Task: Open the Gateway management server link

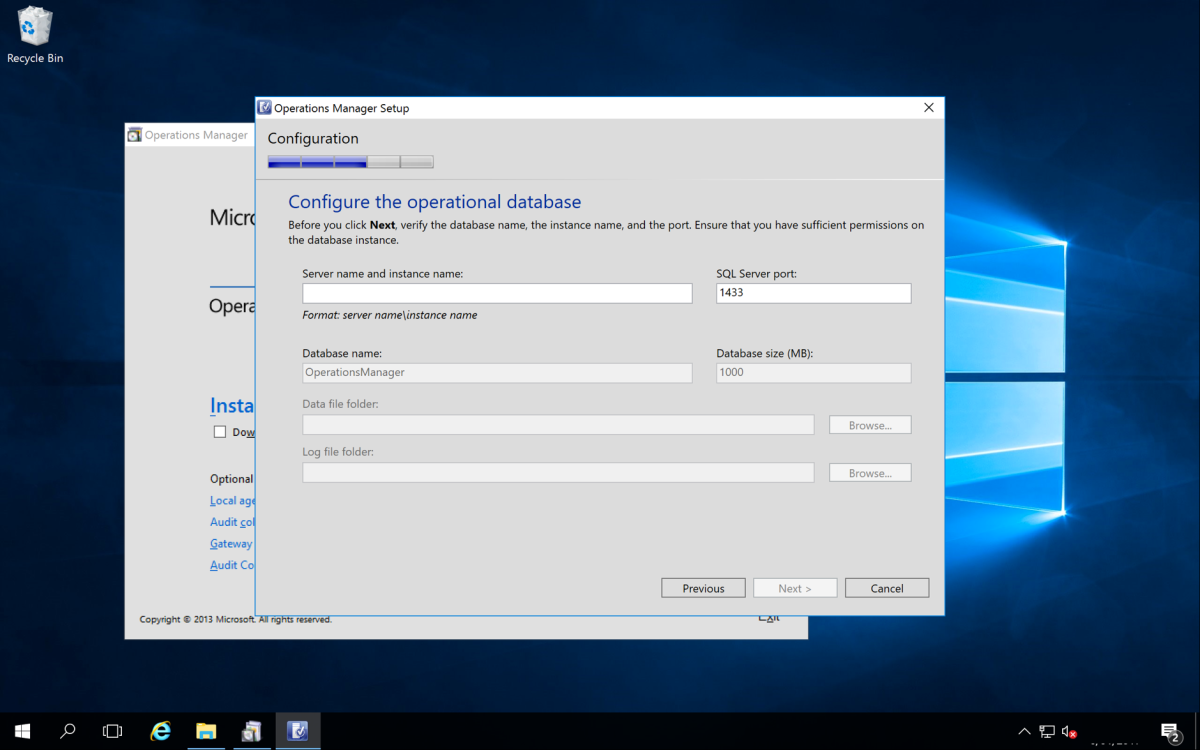Action: [231, 543]
